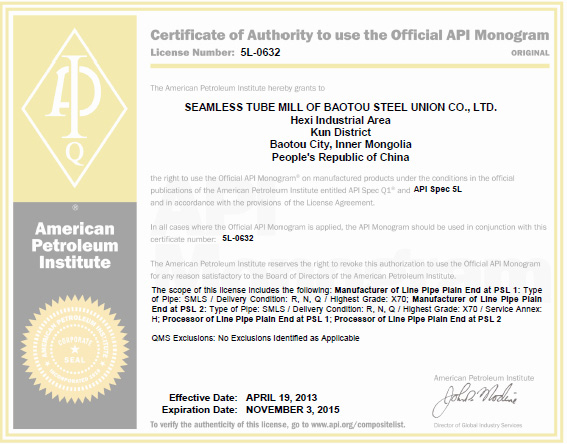Click the Seamless Tube Mill company name
This screenshot has width=567, height=444.
pos(341,107)
